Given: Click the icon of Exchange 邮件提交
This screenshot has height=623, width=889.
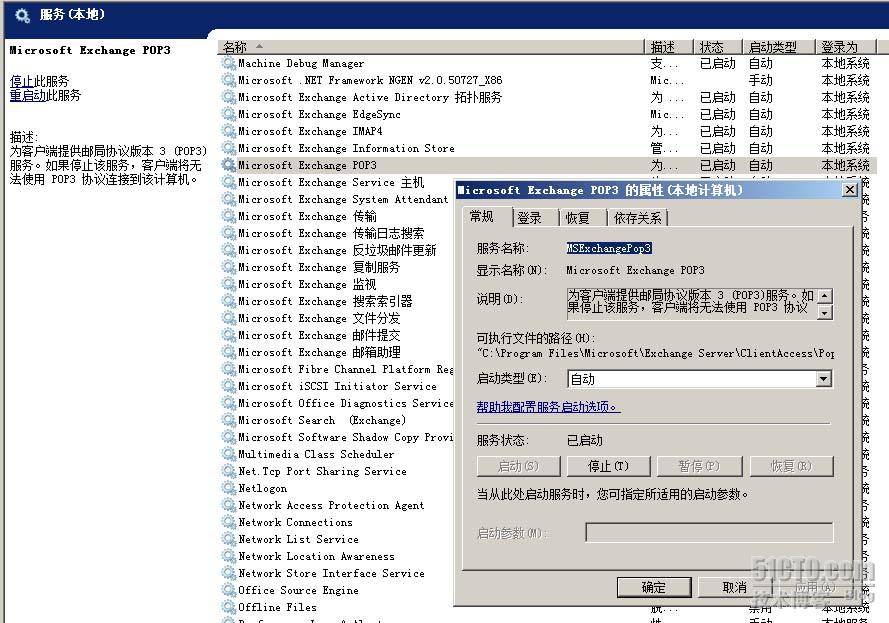Looking at the screenshot, I should tap(228, 335).
